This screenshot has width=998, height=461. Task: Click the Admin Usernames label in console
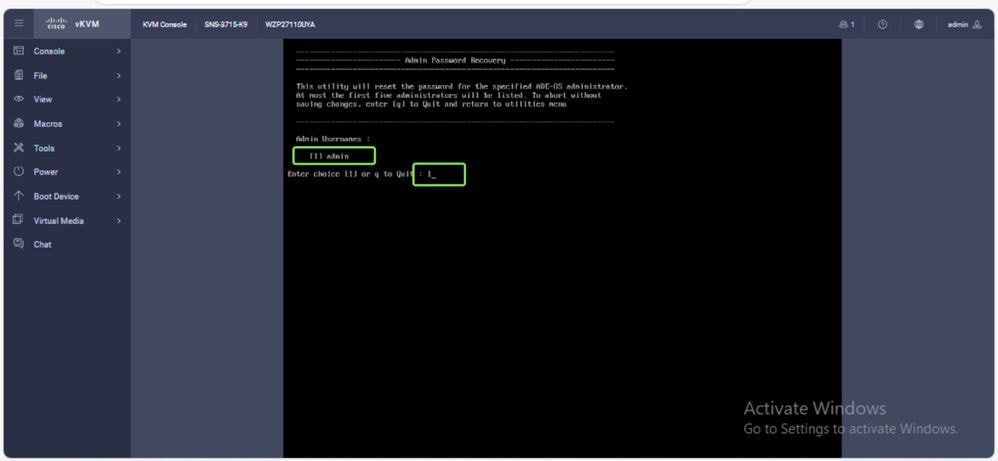coord(333,139)
